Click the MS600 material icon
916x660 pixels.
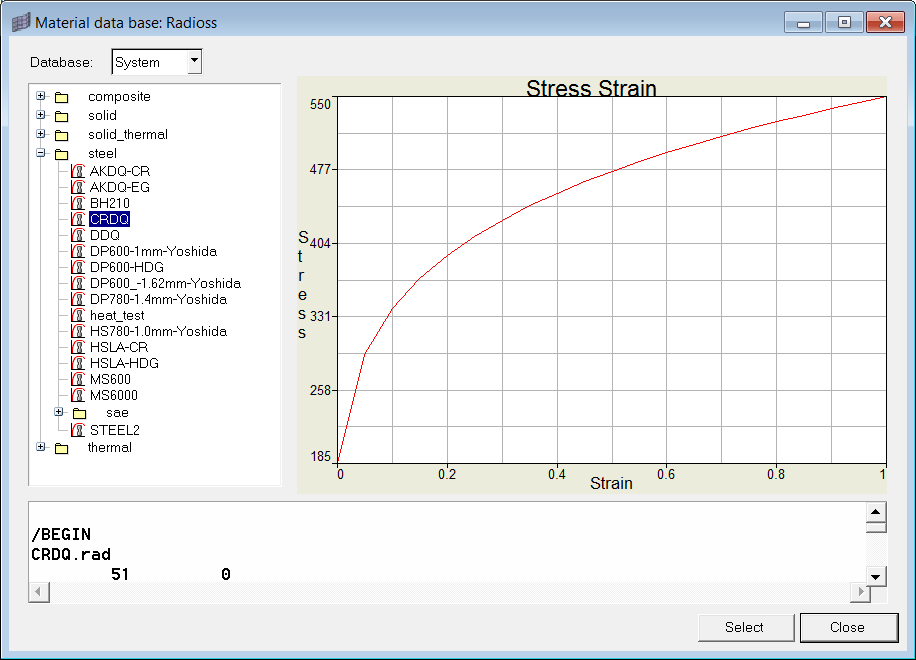point(78,379)
